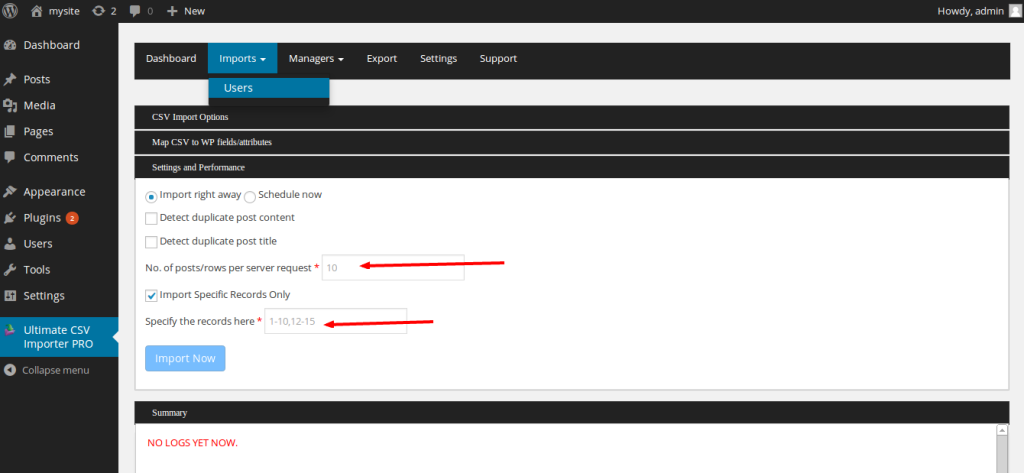Open the Export tab
The image size is (1024, 473).
tap(382, 58)
